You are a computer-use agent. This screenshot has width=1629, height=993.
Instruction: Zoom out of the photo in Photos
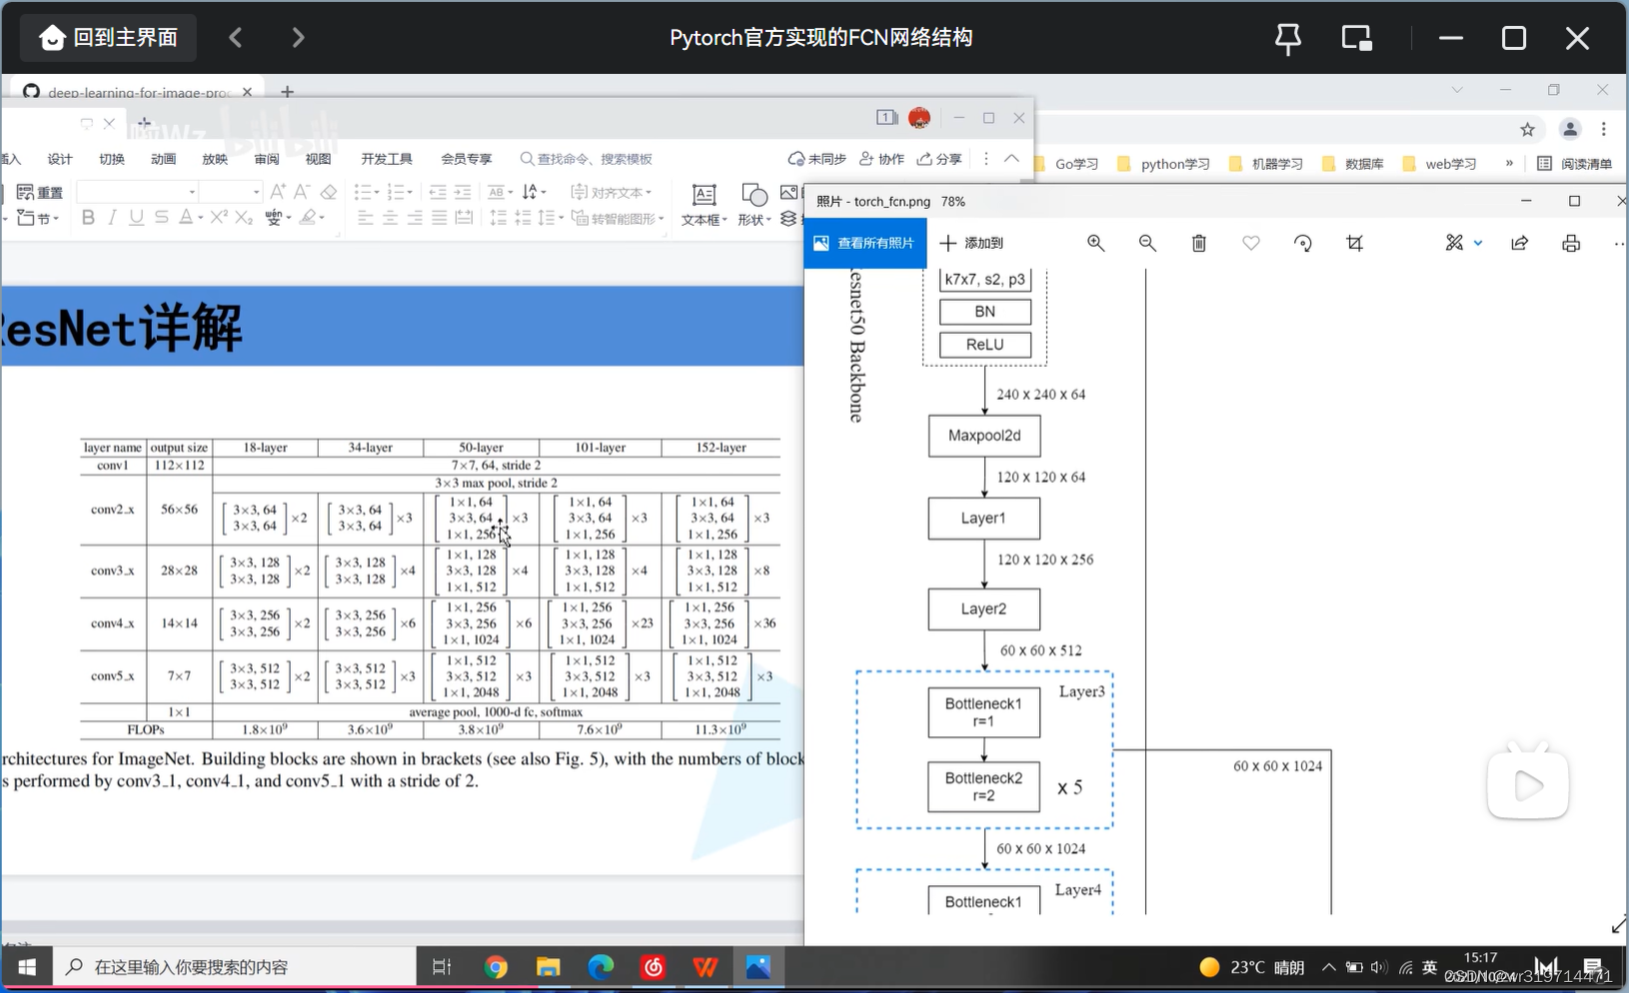pos(1147,243)
